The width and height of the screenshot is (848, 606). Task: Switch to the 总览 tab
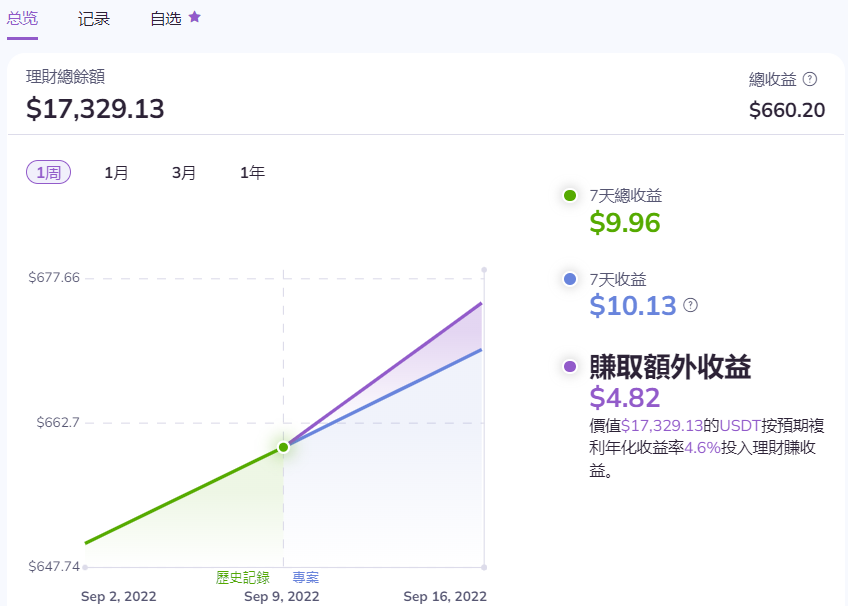(x=22, y=19)
